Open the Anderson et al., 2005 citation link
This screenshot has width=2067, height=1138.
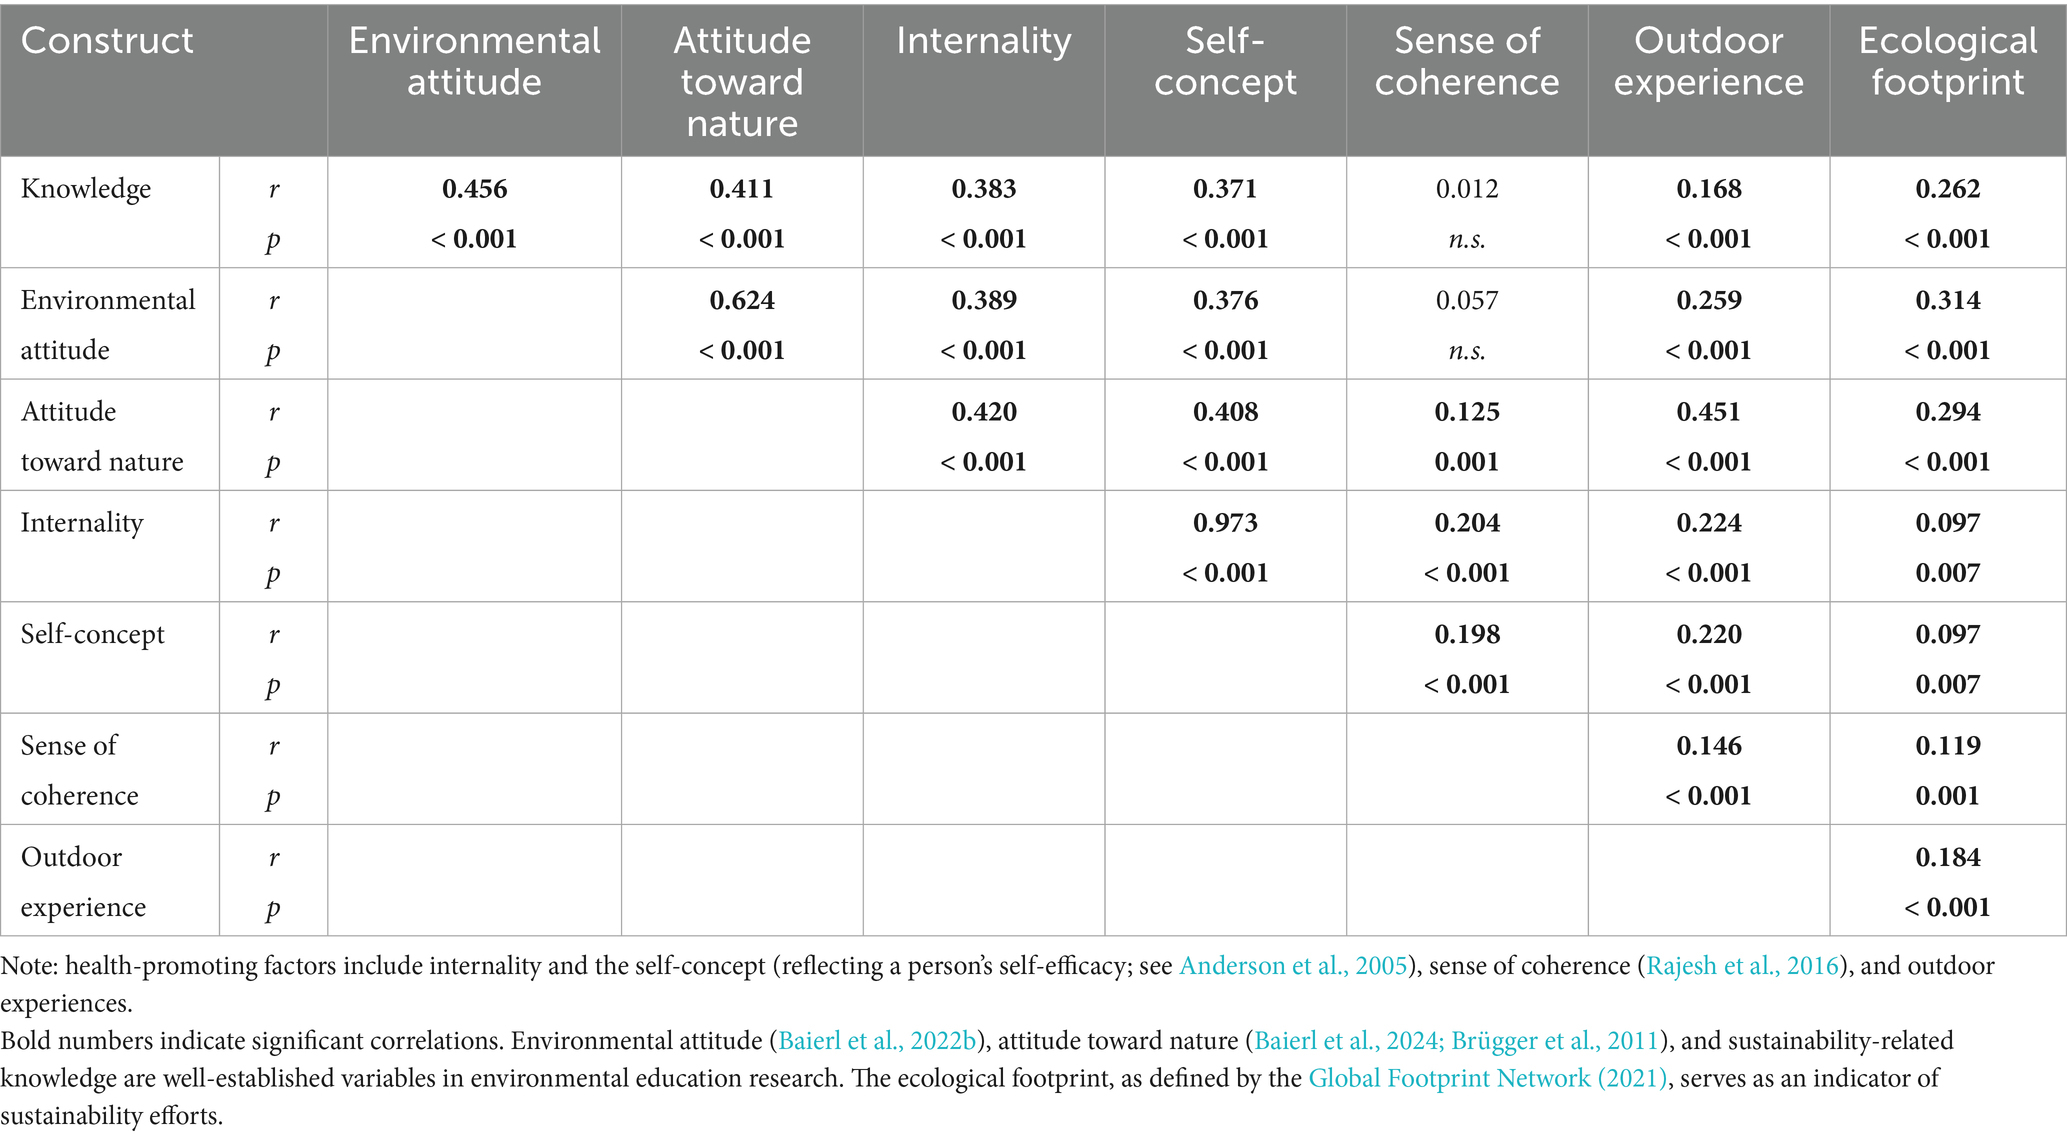[1293, 966]
